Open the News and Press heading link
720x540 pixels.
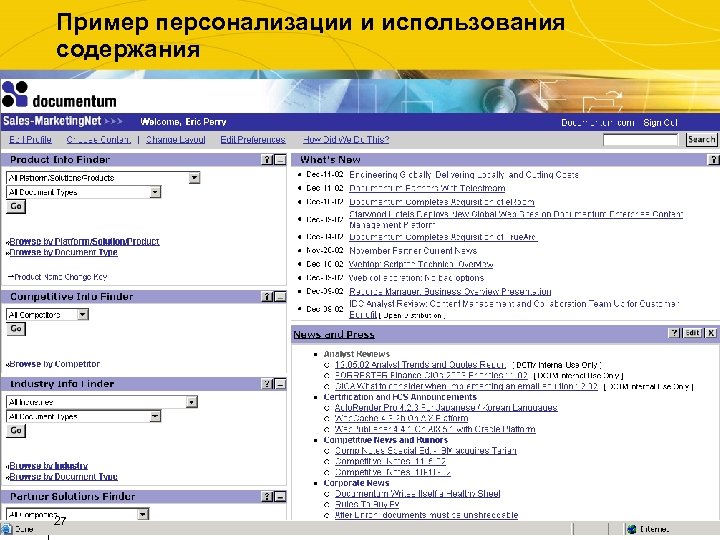[x=334, y=334]
